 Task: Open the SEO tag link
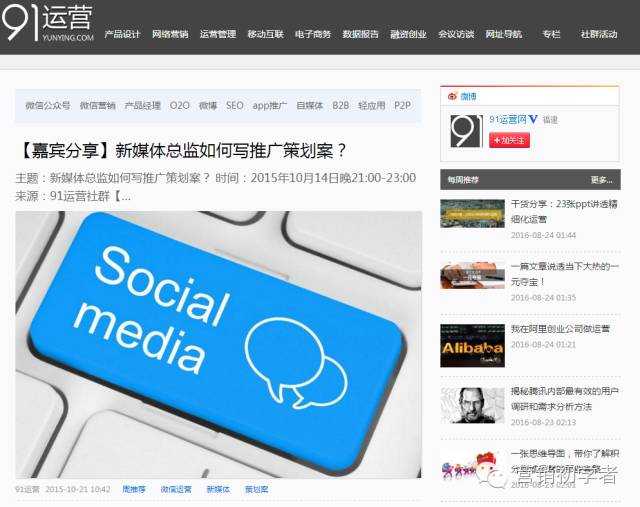(235, 105)
